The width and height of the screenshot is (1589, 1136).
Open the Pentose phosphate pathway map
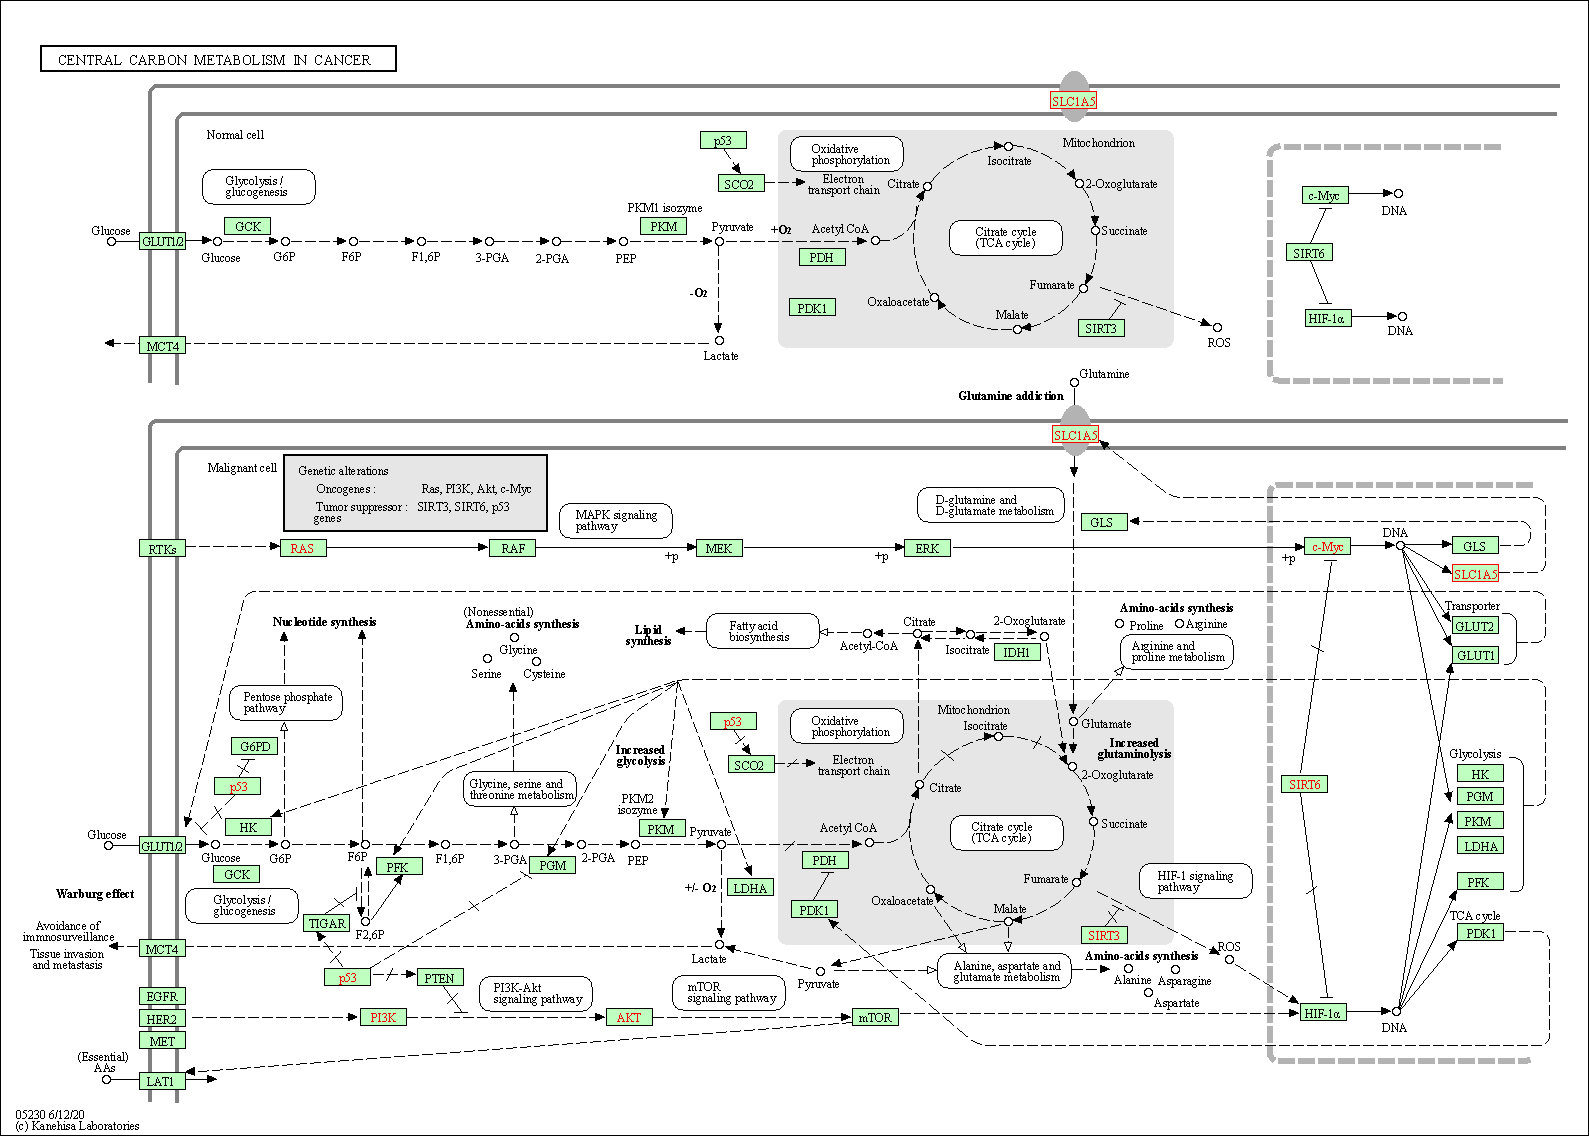pos(286,702)
